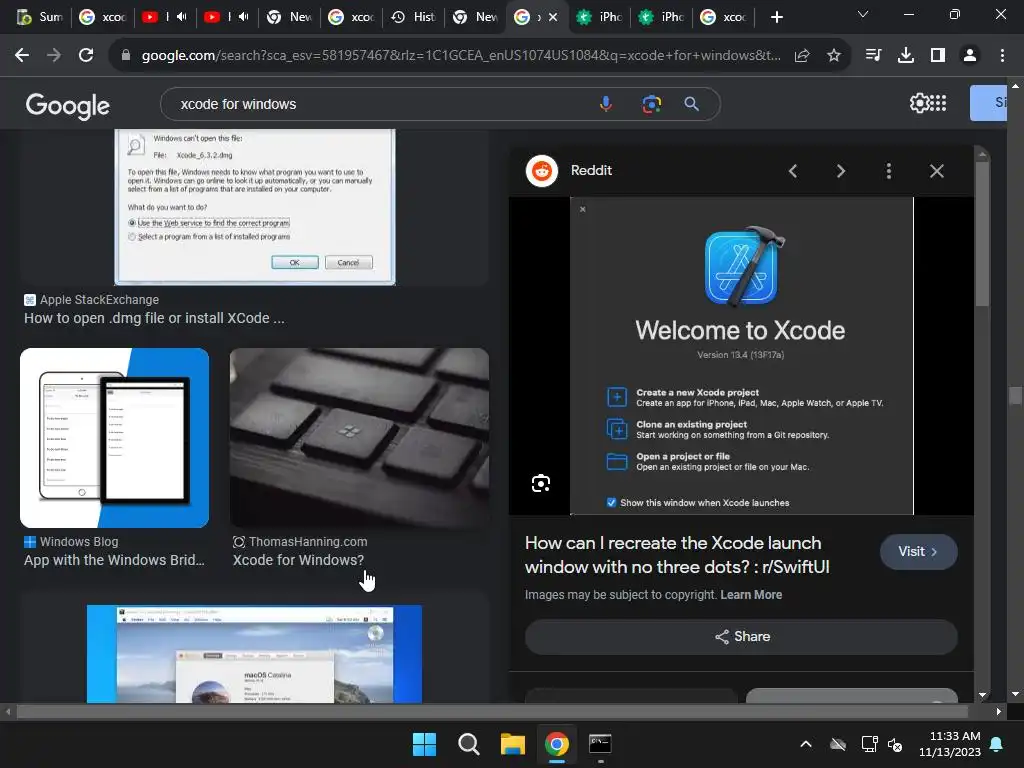Open the Apple StackExchange dmg file result
Viewport: 1024px width, 768px height.
(154, 318)
